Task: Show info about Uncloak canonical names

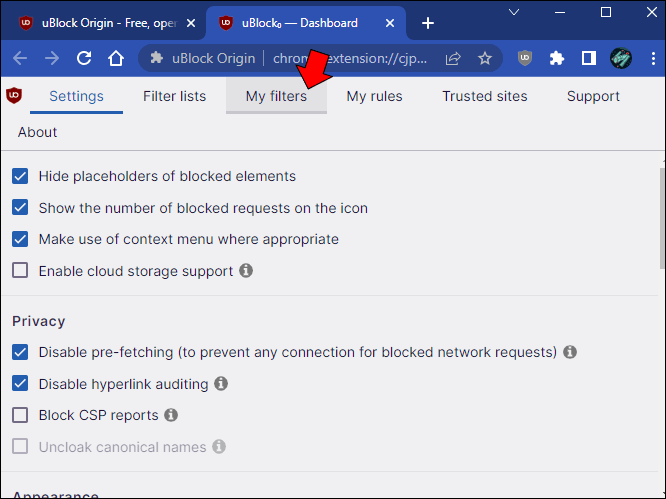Action: point(219,446)
